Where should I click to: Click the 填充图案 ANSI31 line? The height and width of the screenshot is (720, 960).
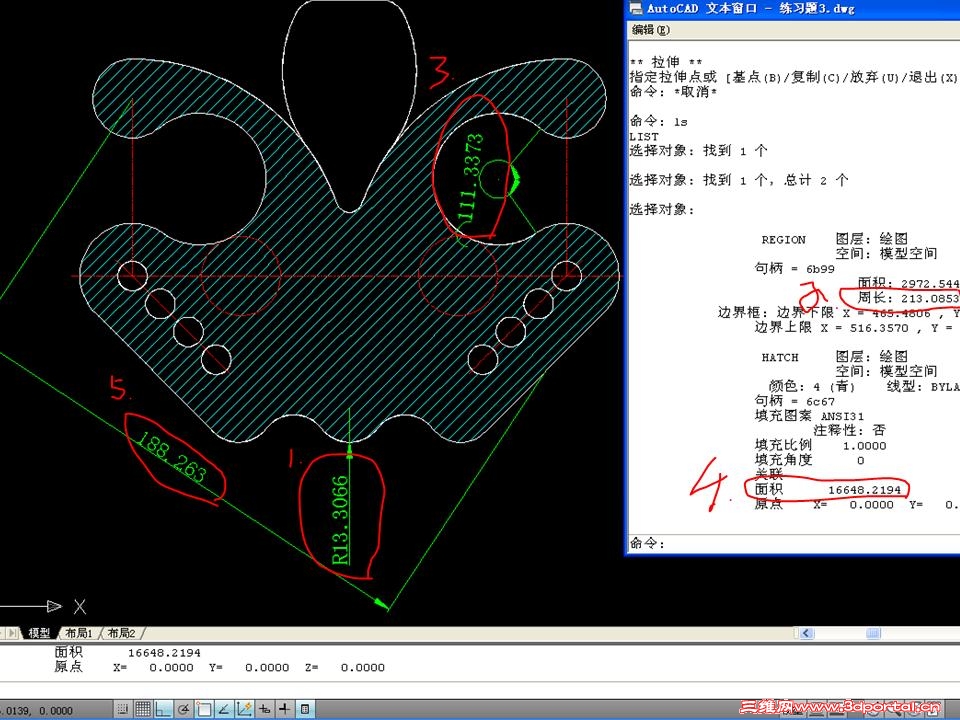tap(809, 416)
